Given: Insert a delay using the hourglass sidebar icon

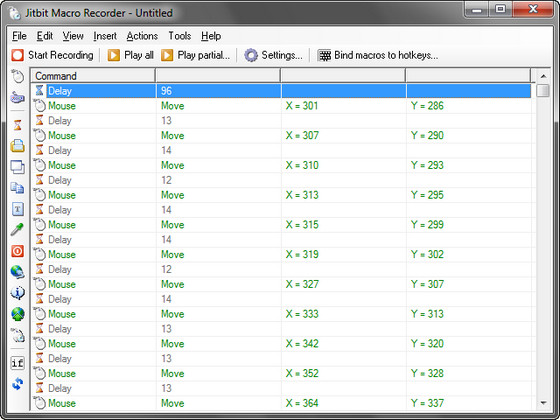Looking at the screenshot, I should [x=17, y=125].
